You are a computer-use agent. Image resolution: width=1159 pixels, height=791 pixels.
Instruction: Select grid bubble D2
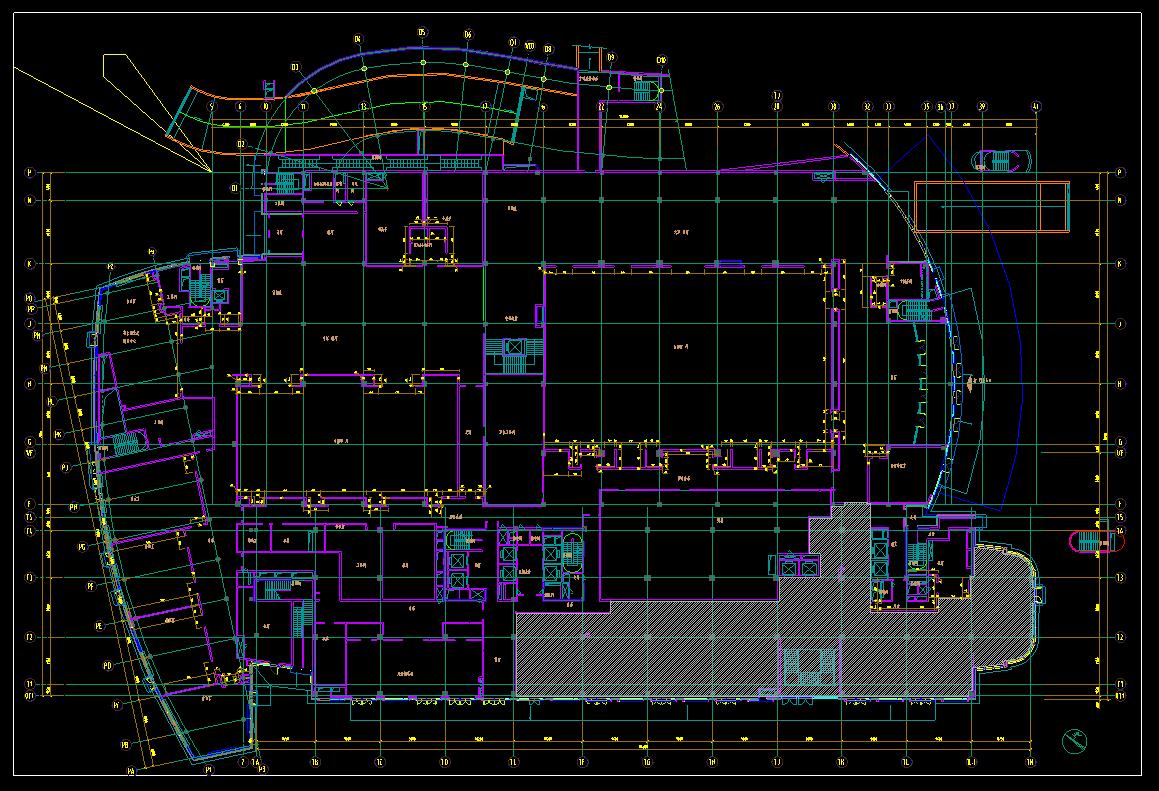(x=241, y=144)
